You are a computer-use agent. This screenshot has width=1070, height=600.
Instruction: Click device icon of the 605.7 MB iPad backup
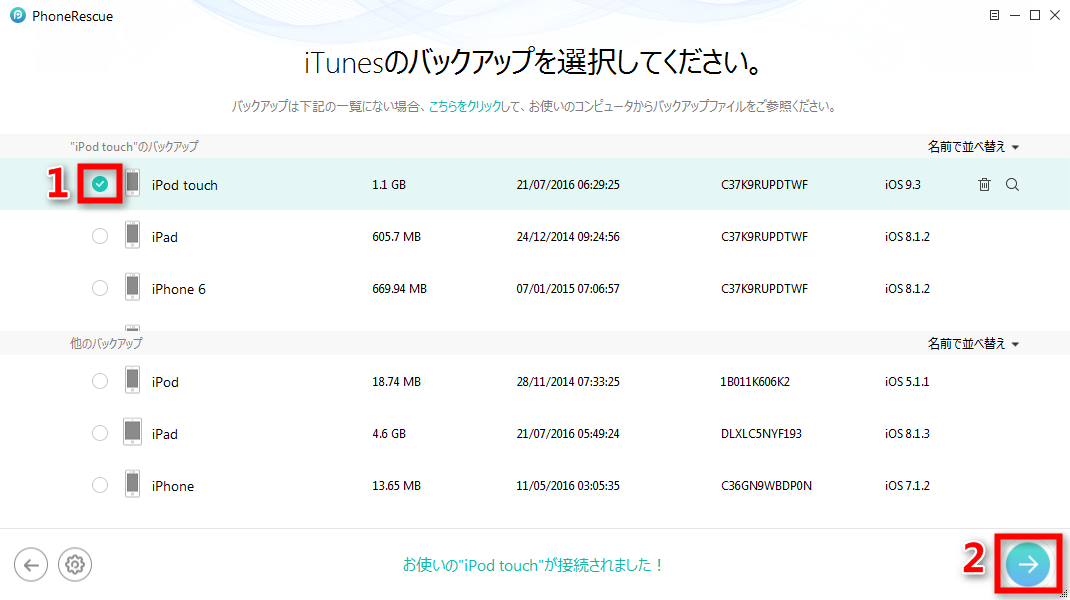pyautogui.click(x=132, y=235)
